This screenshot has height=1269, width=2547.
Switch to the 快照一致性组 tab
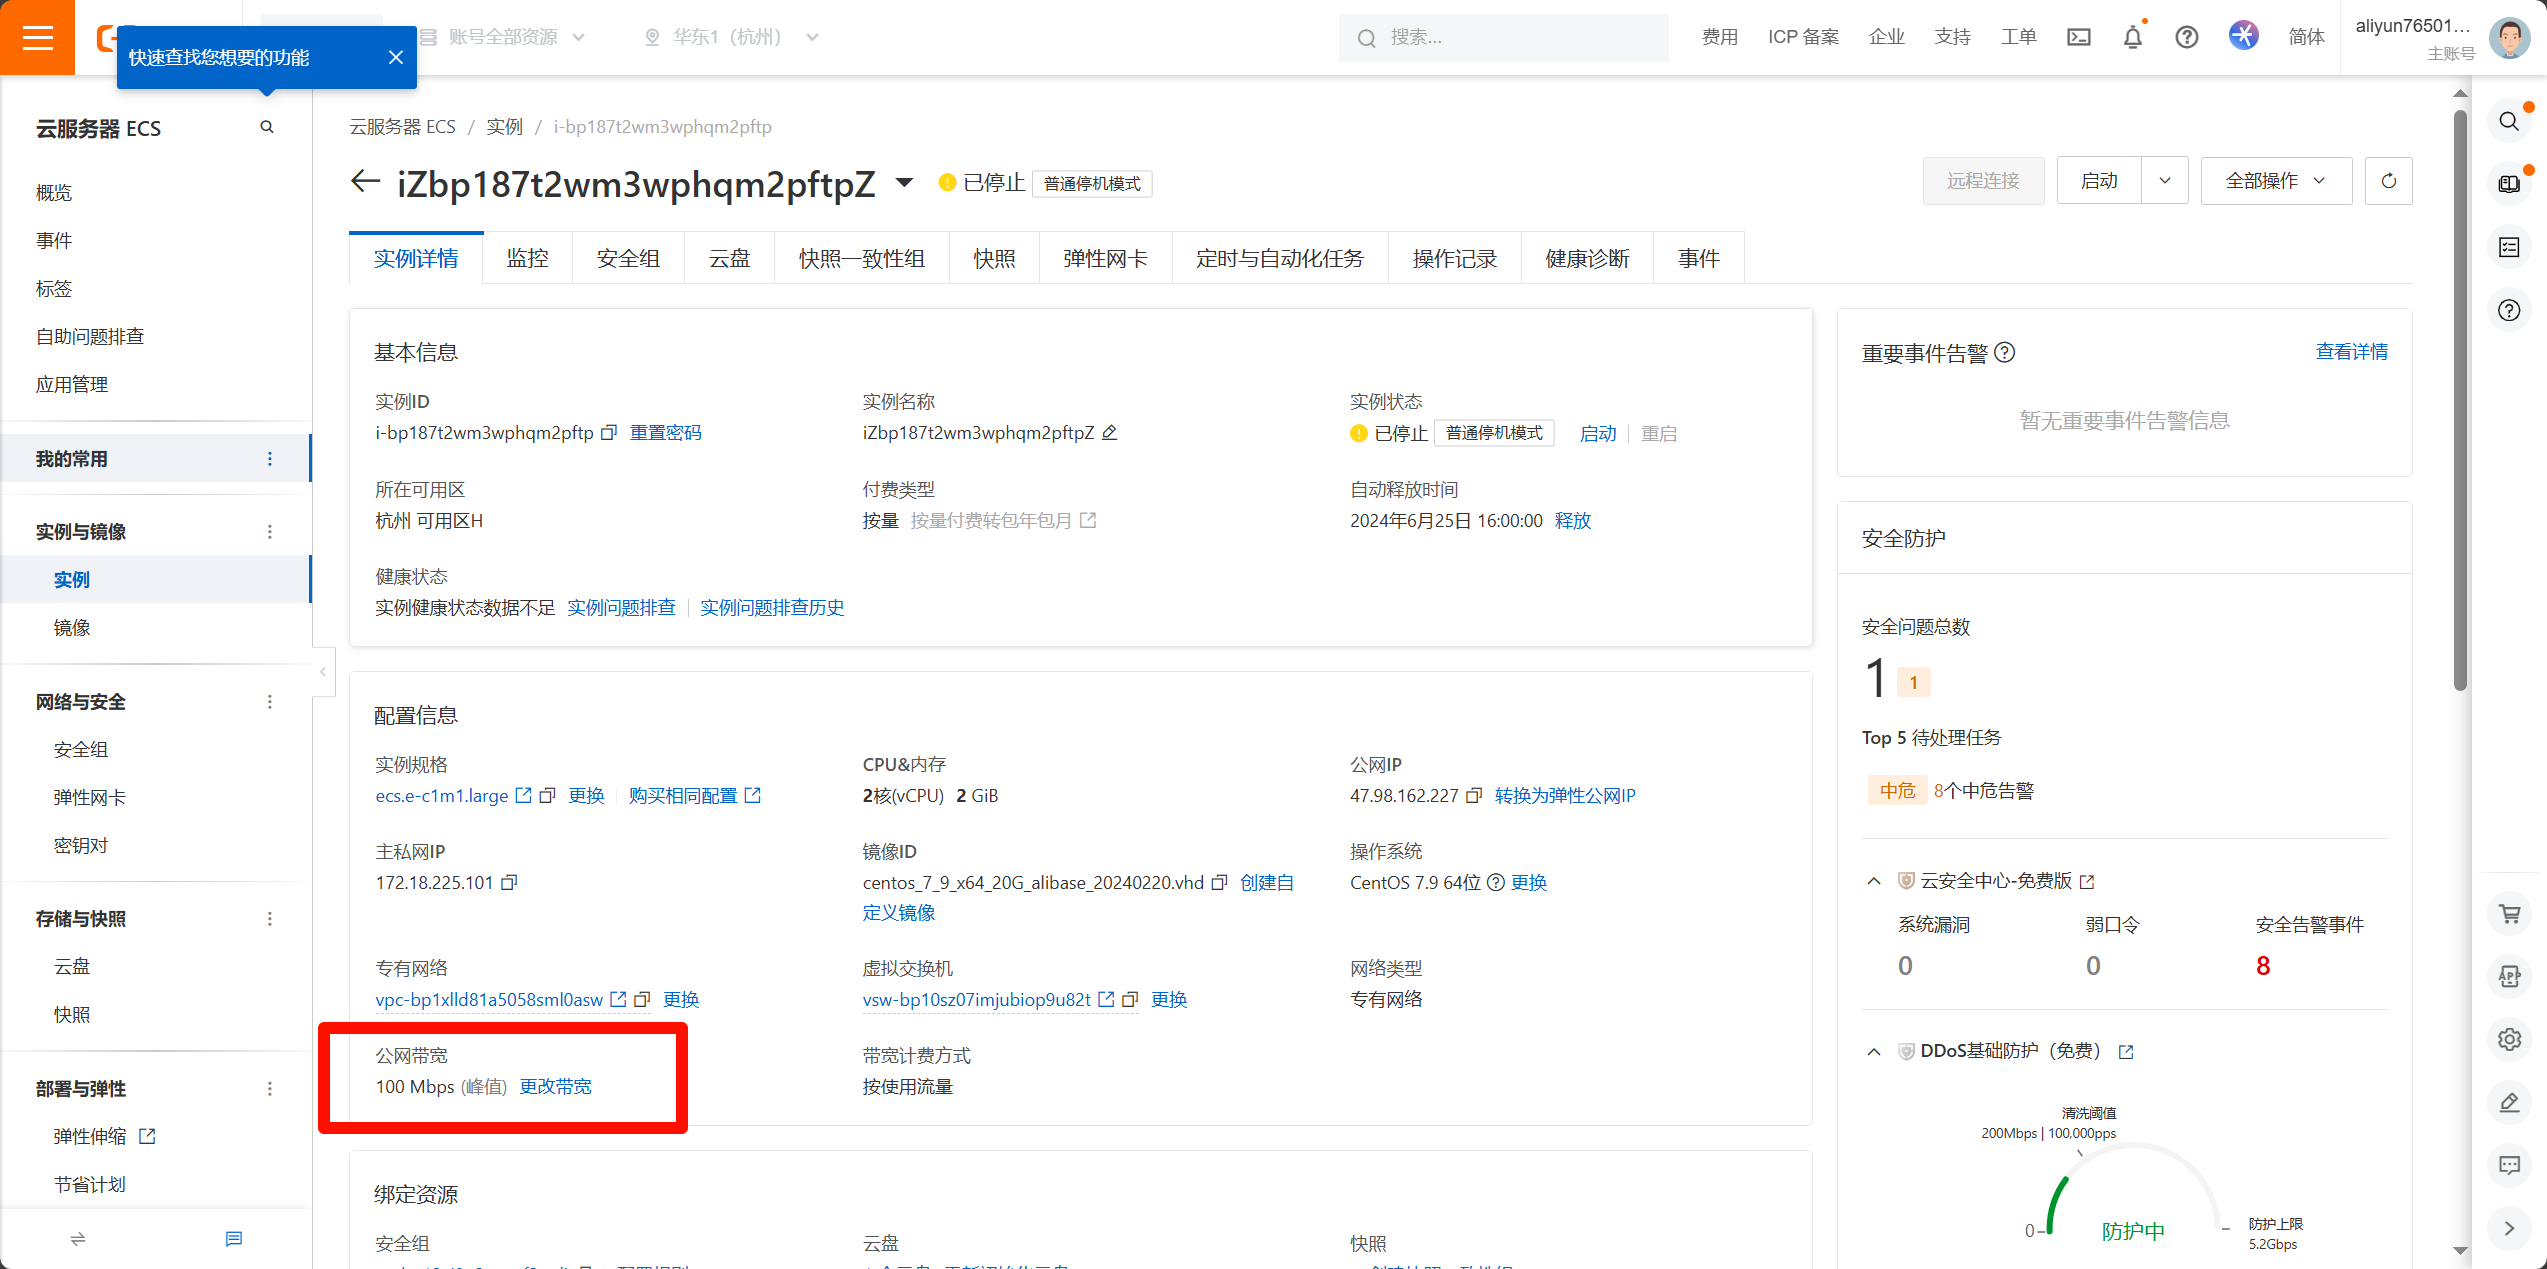coord(862,259)
